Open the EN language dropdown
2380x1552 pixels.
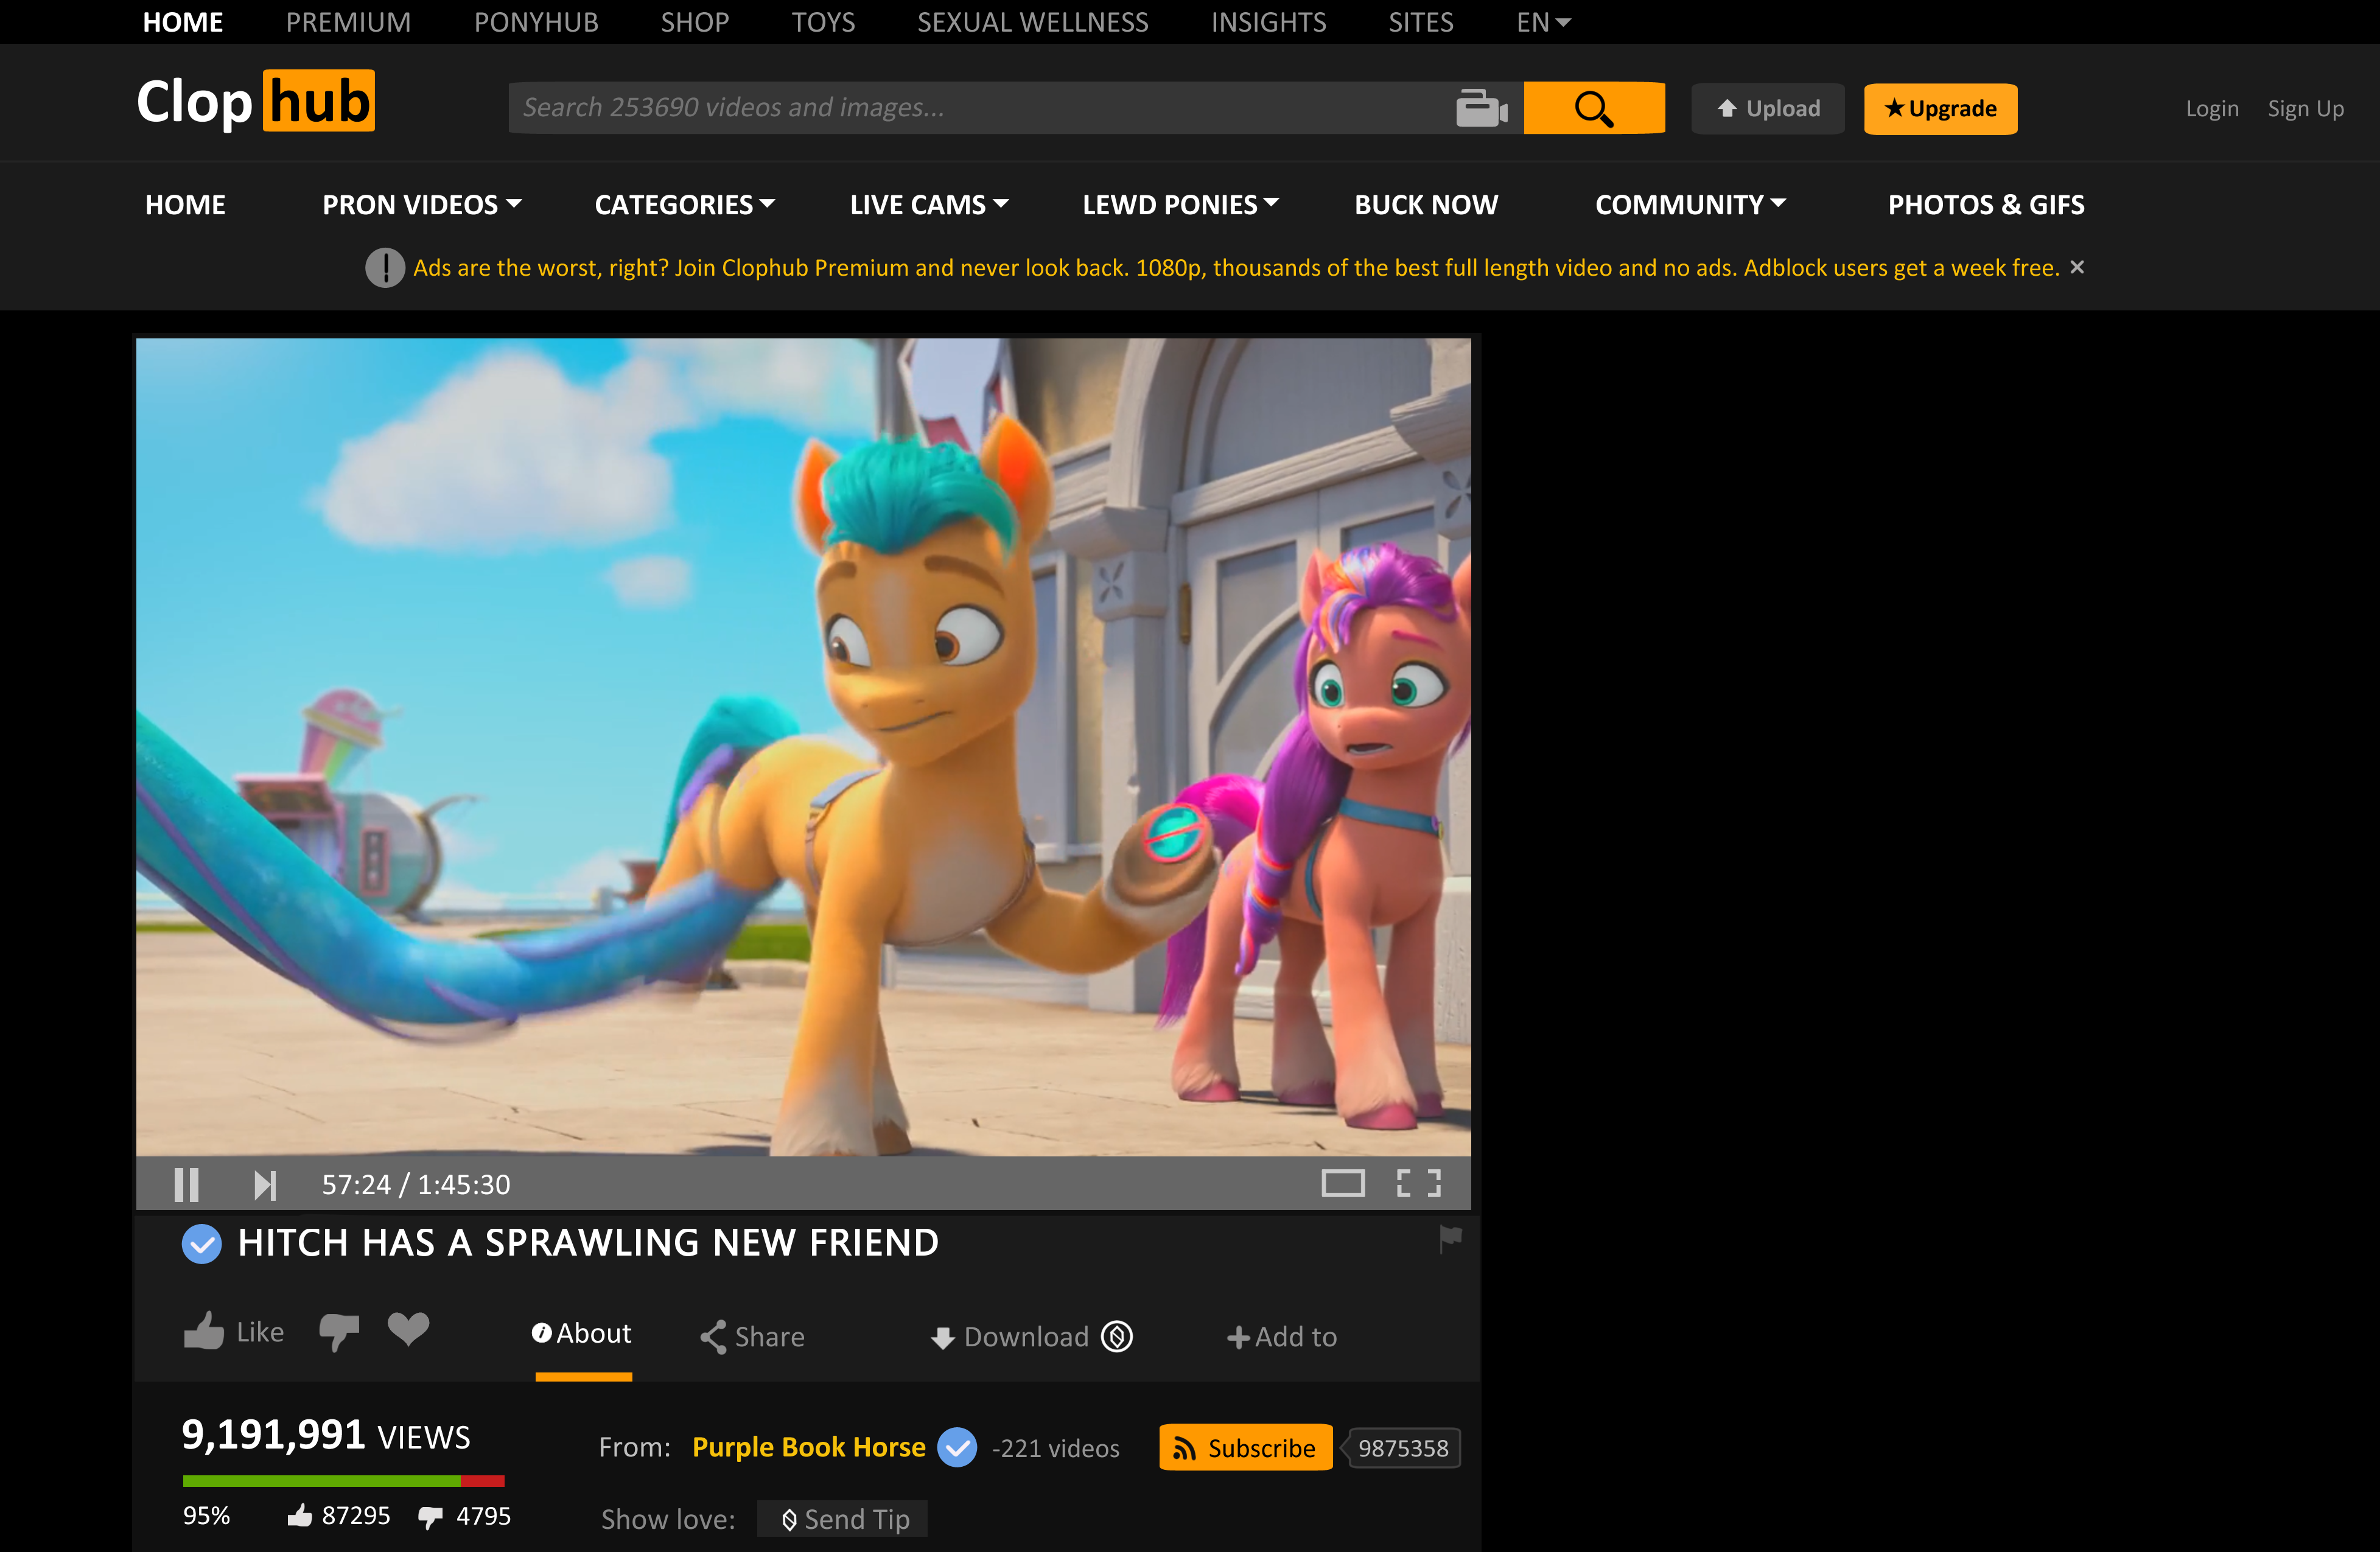[1542, 22]
